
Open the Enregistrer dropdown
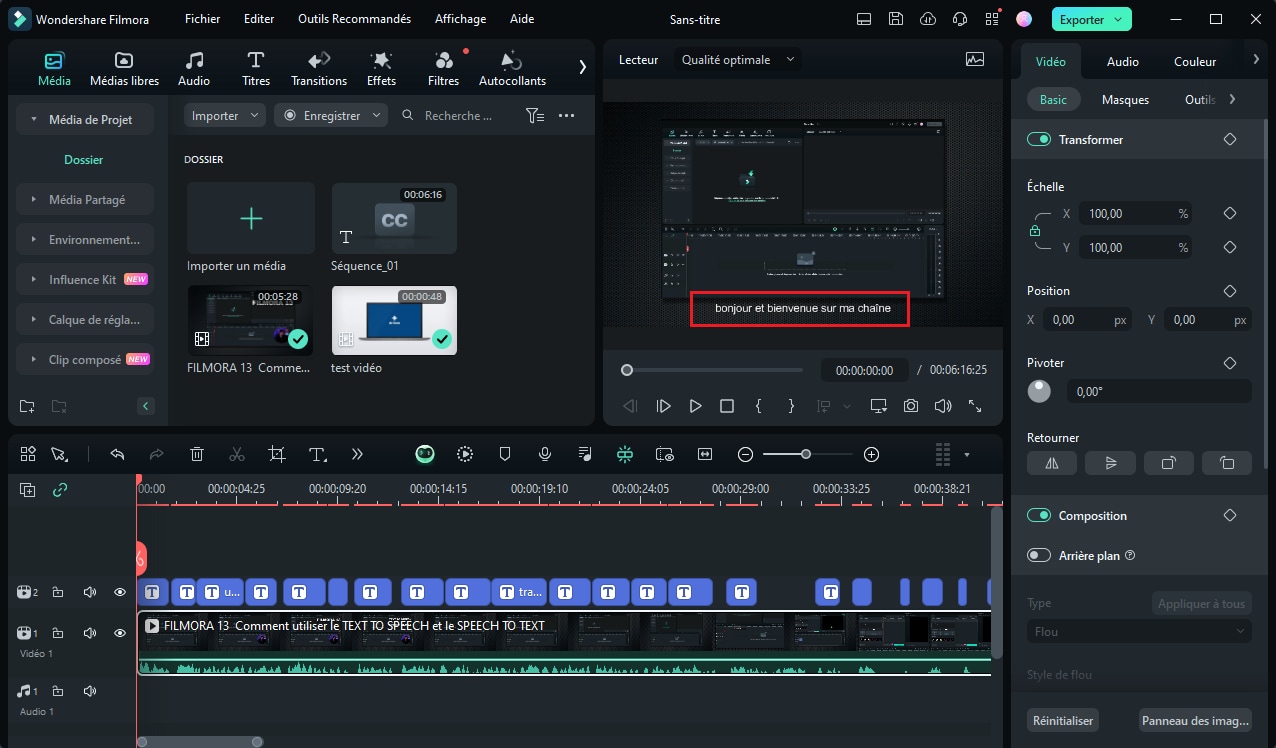[331, 116]
